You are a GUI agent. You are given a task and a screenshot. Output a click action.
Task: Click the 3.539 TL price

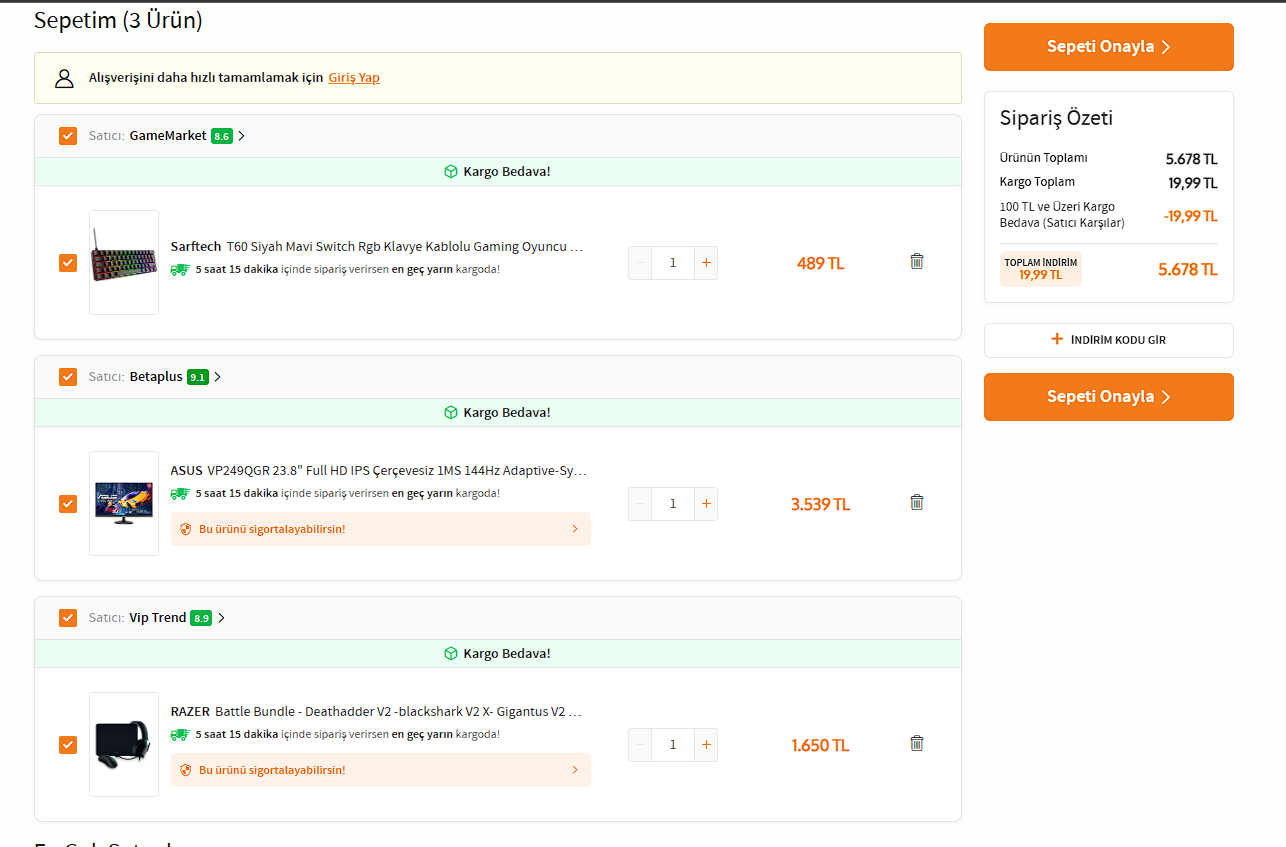(821, 505)
